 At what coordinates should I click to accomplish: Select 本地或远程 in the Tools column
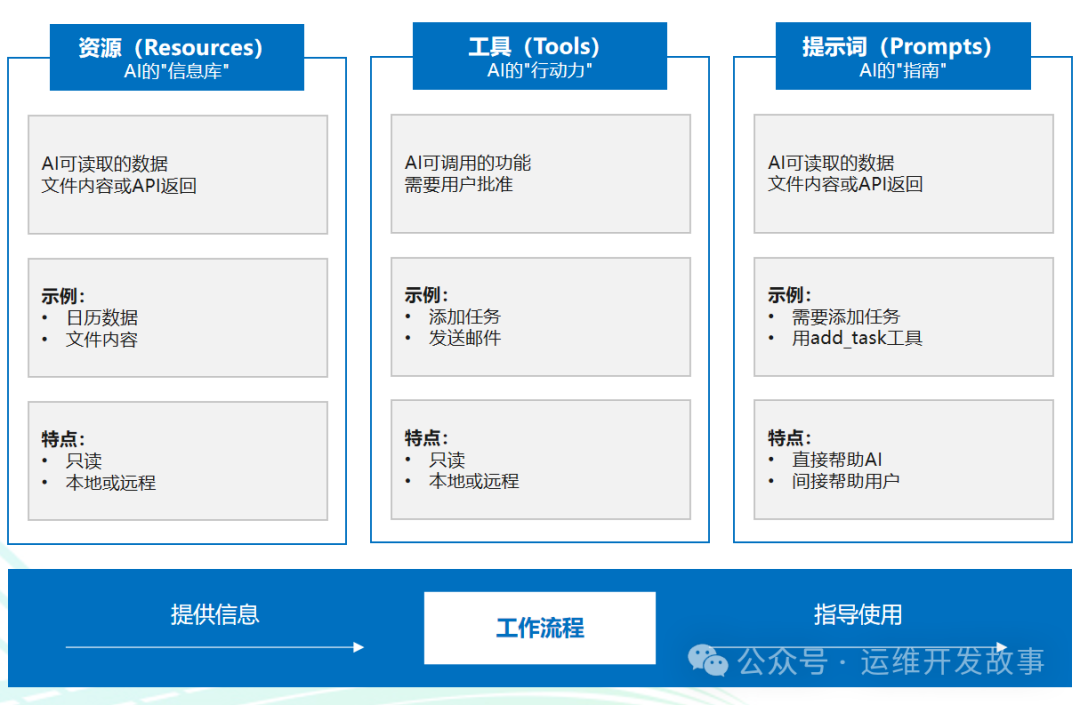pyautogui.click(x=474, y=481)
